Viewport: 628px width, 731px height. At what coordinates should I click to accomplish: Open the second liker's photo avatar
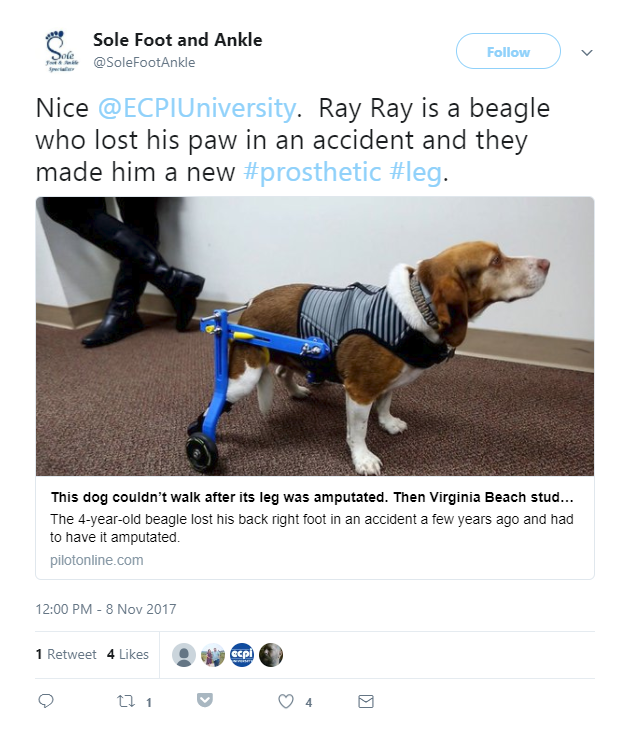tap(213, 654)
